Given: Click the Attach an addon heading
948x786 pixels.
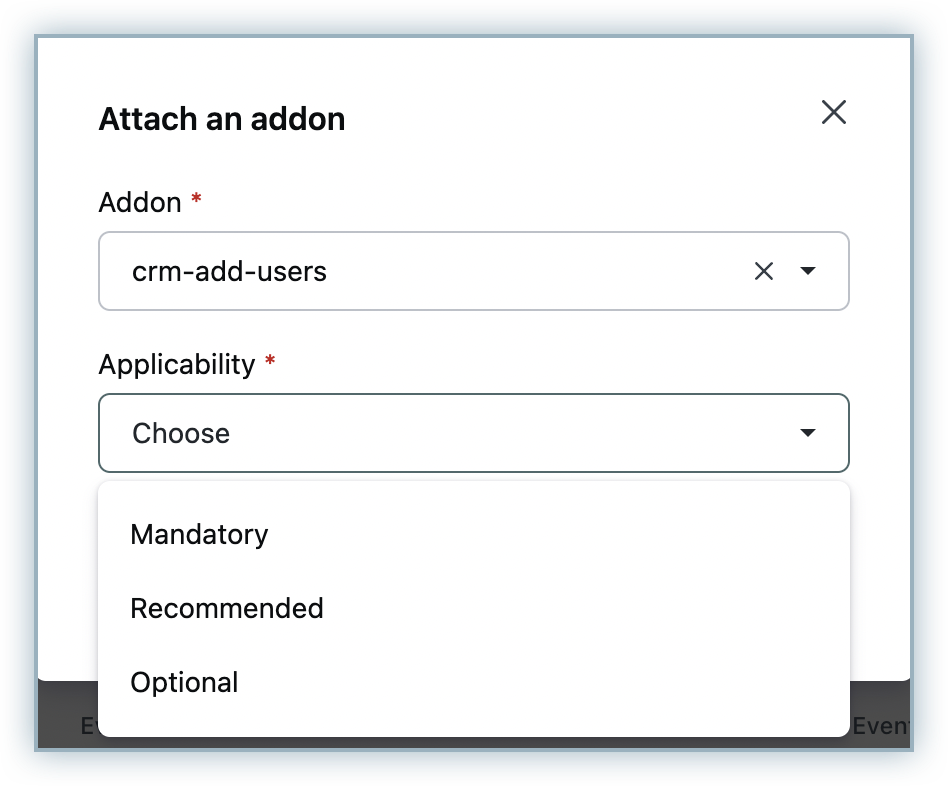Looking at the screenshot, I should tap(221, 119).
